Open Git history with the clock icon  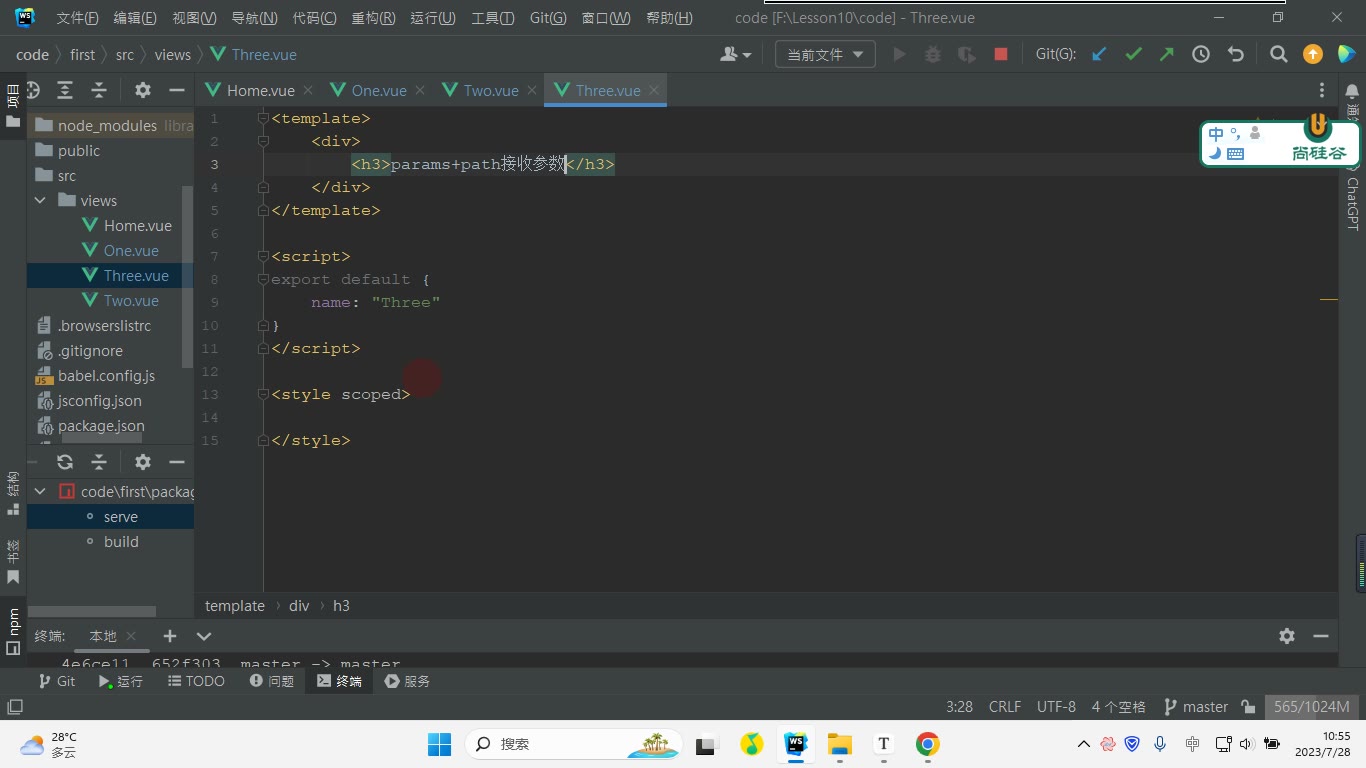(x=1201, y=55)
